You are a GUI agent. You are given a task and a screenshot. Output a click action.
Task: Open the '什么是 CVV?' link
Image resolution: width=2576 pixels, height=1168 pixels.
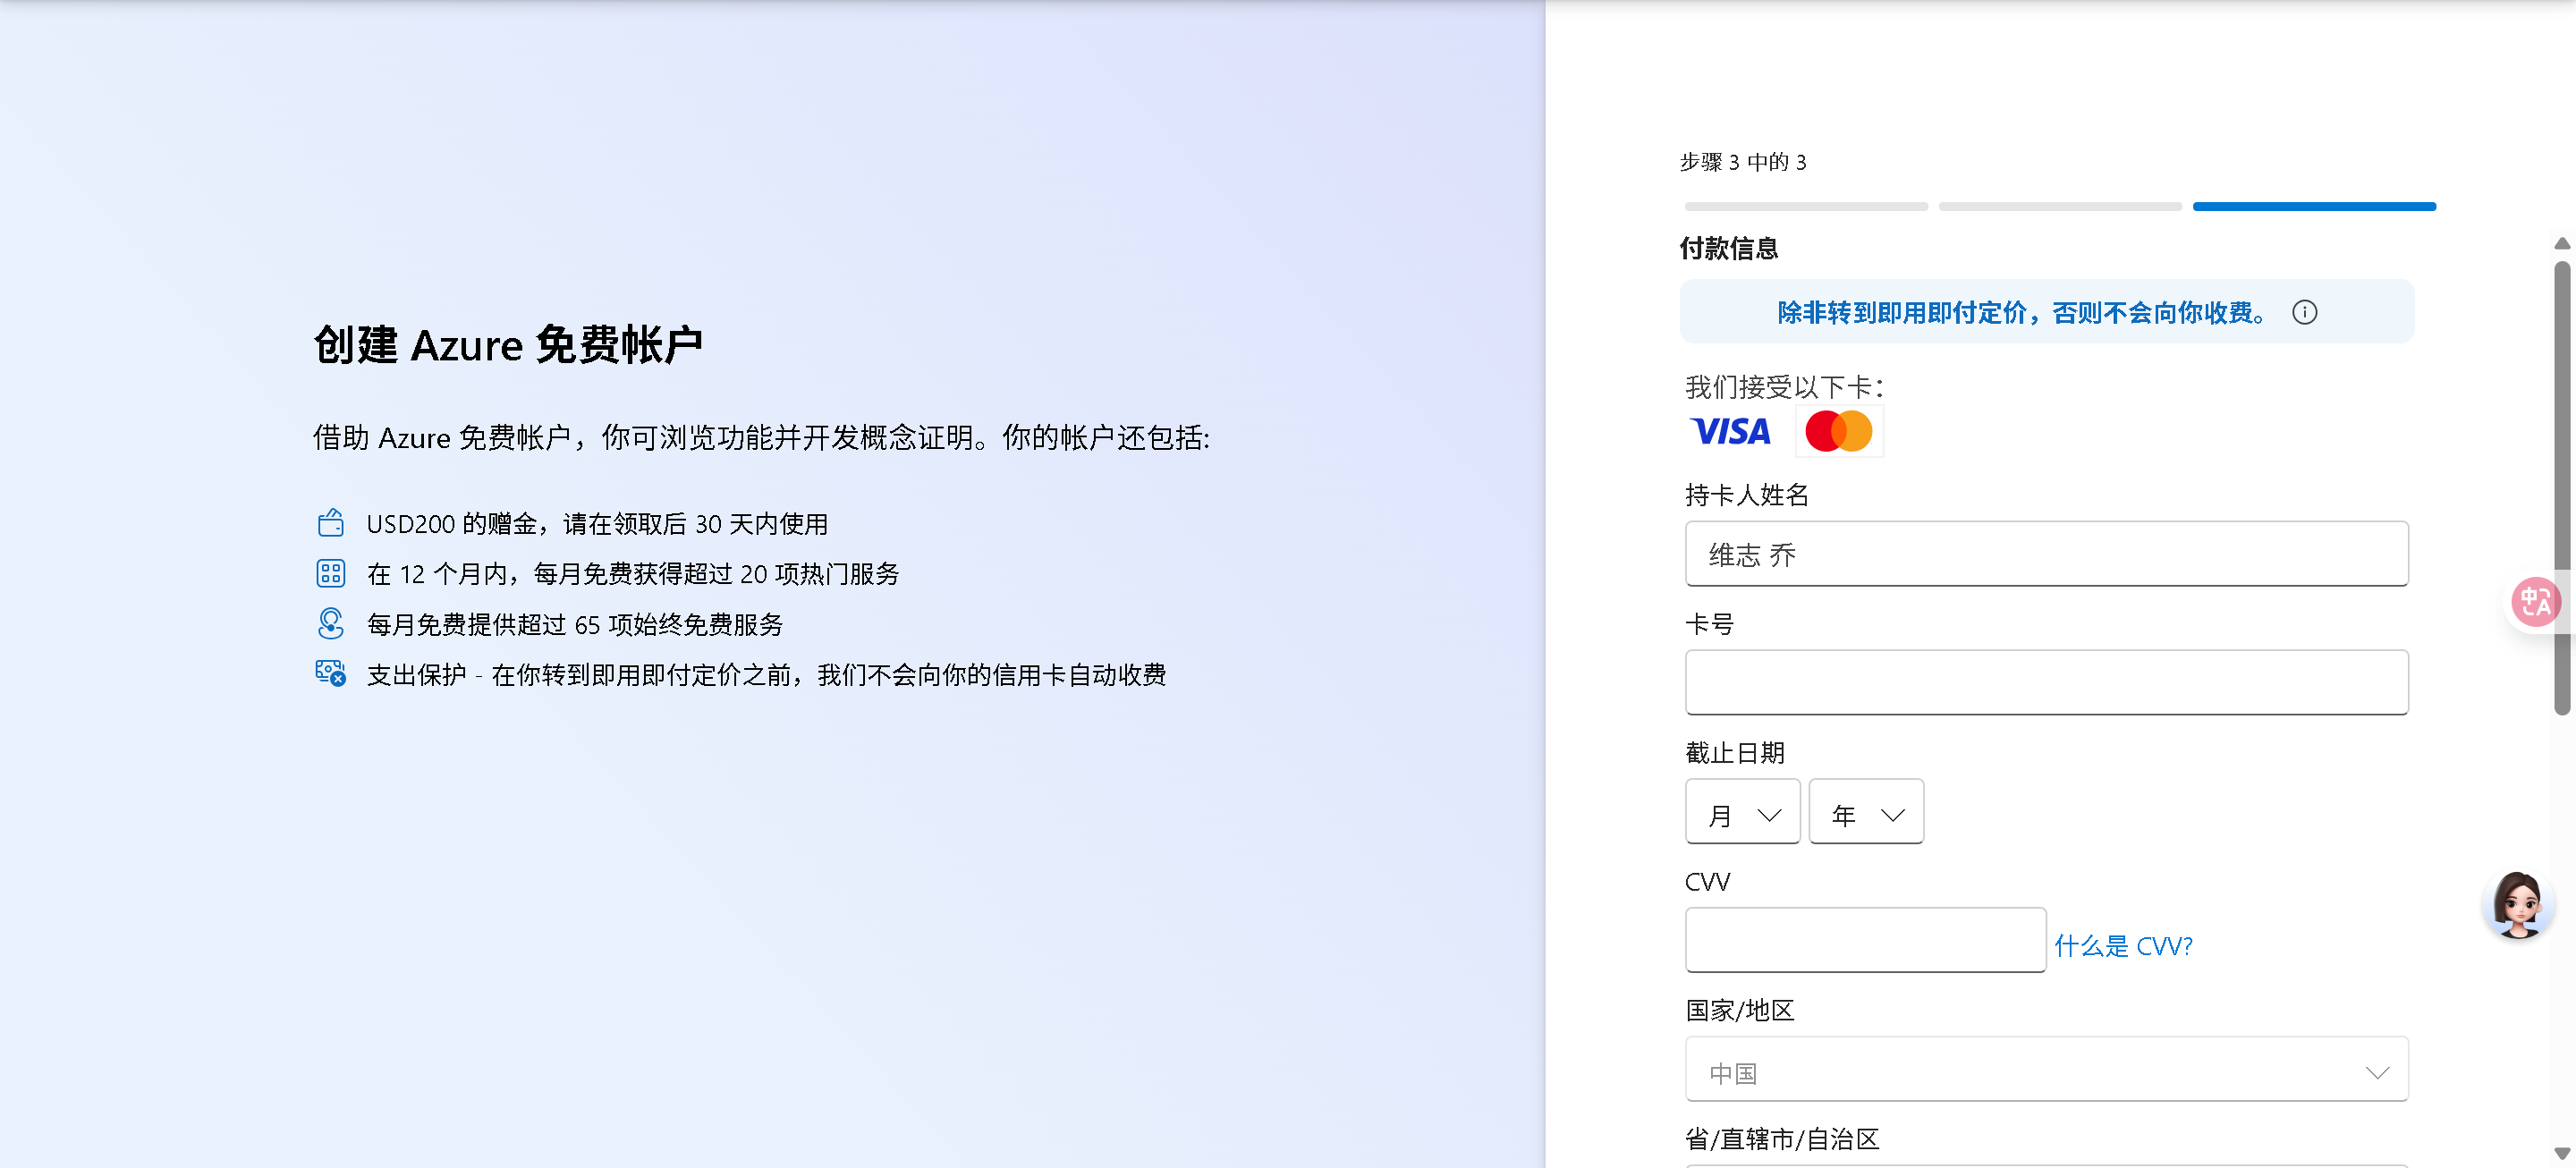click(2123, 946)
